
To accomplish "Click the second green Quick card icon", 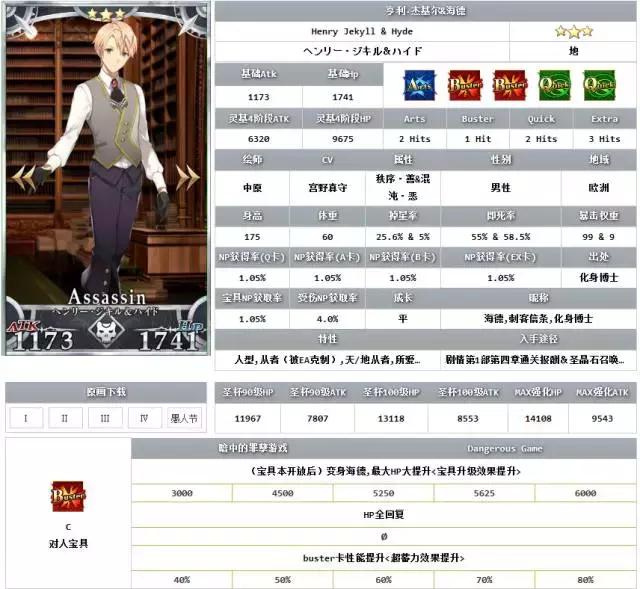I will pyautogui.click(x=599, y=85).
